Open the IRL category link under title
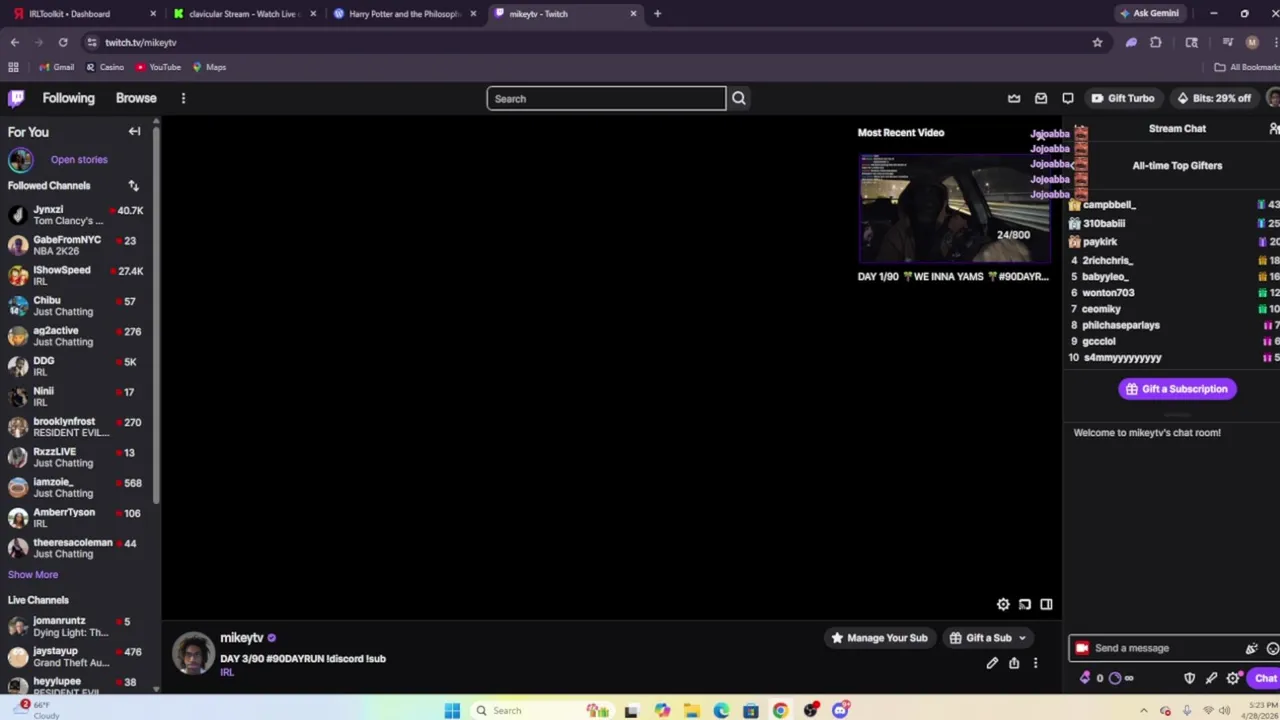Viewport: 1280px width, 720px height. (227, 672)
